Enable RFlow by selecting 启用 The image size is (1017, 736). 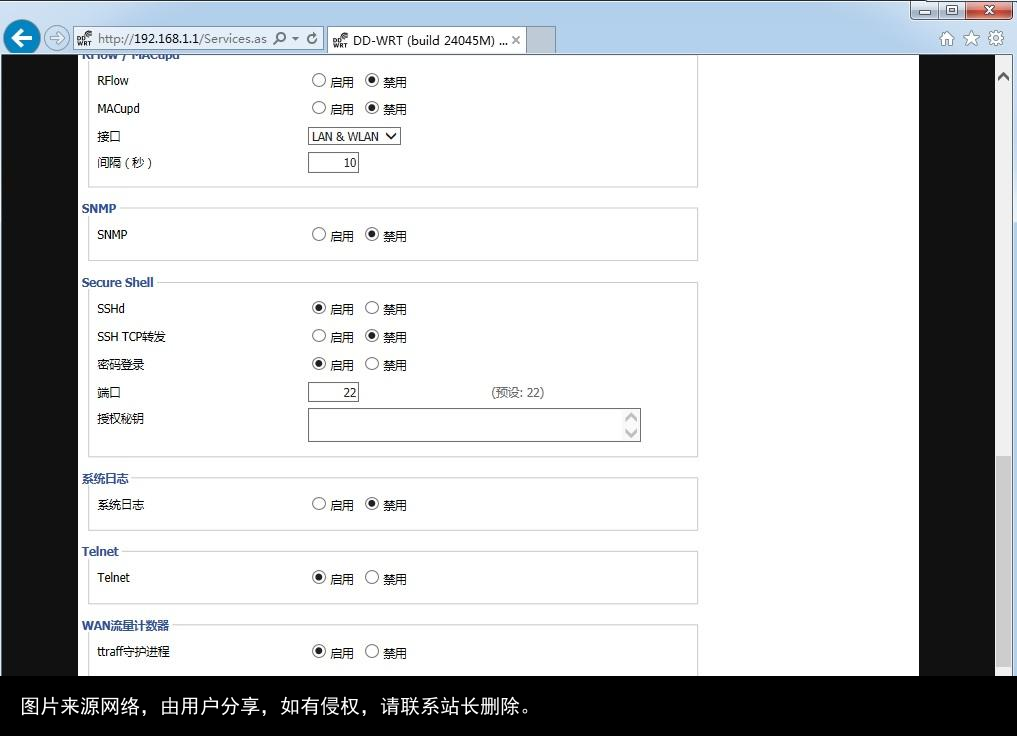318,81
